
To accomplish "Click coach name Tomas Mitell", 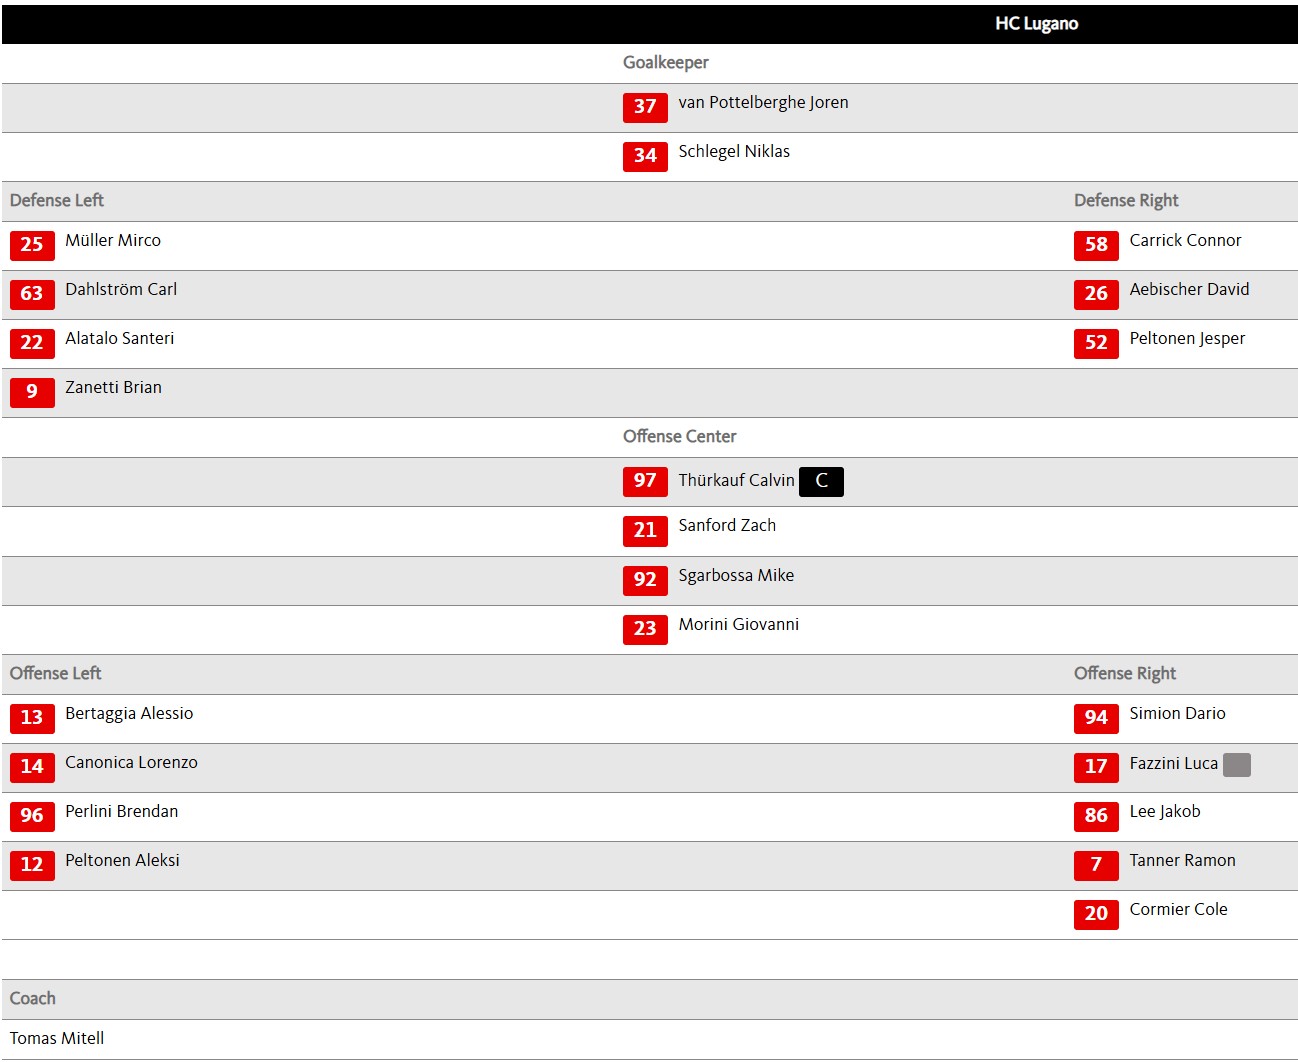I will [57, 1039].
